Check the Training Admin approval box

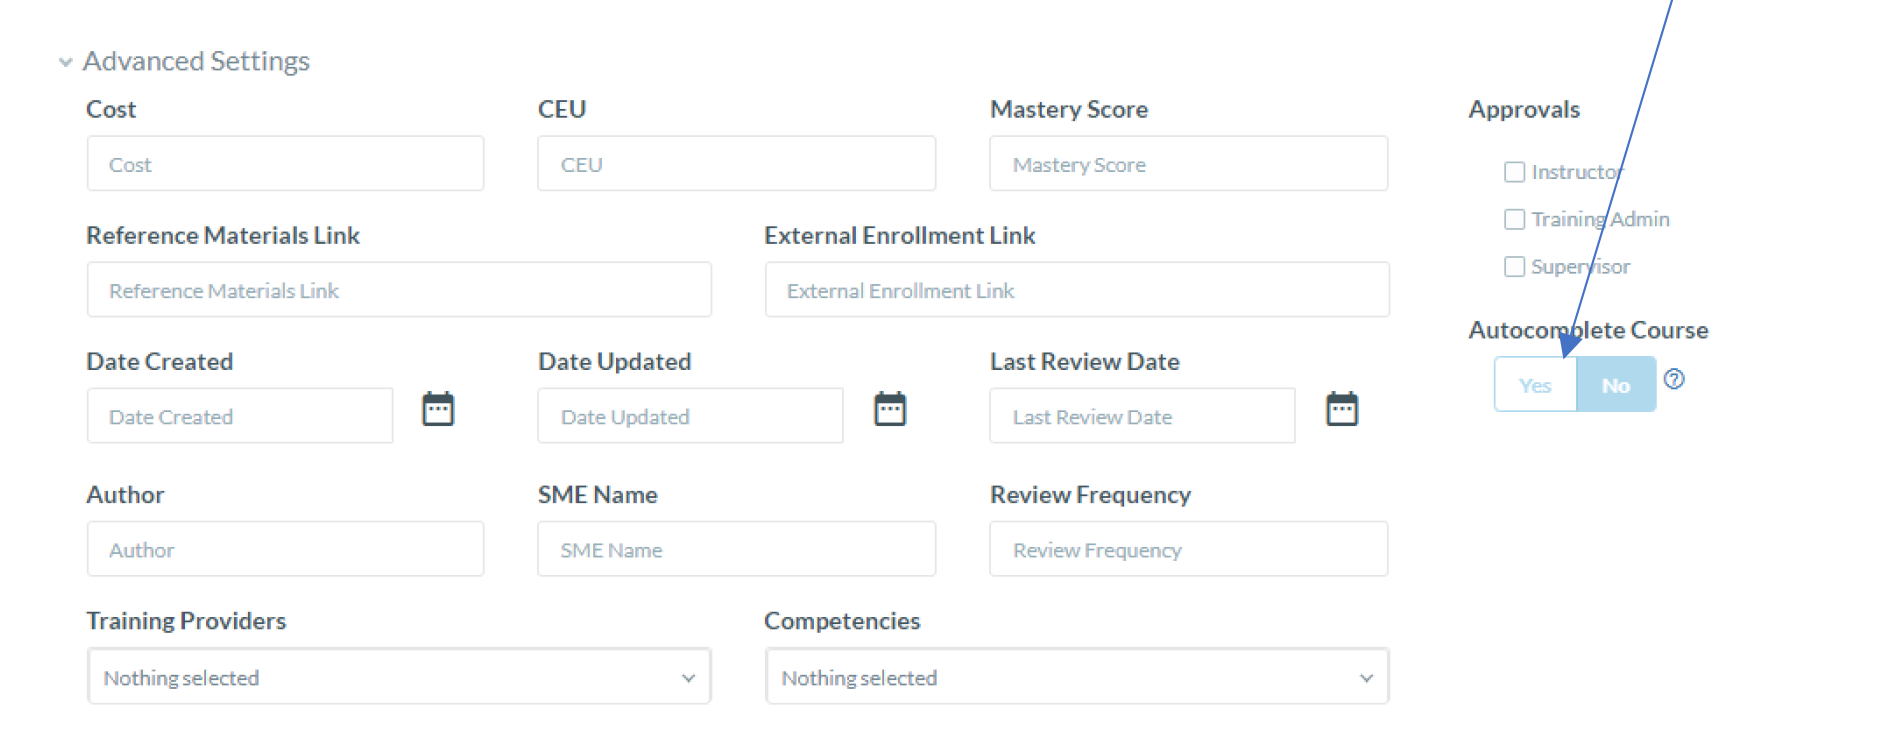[1515, 219]
